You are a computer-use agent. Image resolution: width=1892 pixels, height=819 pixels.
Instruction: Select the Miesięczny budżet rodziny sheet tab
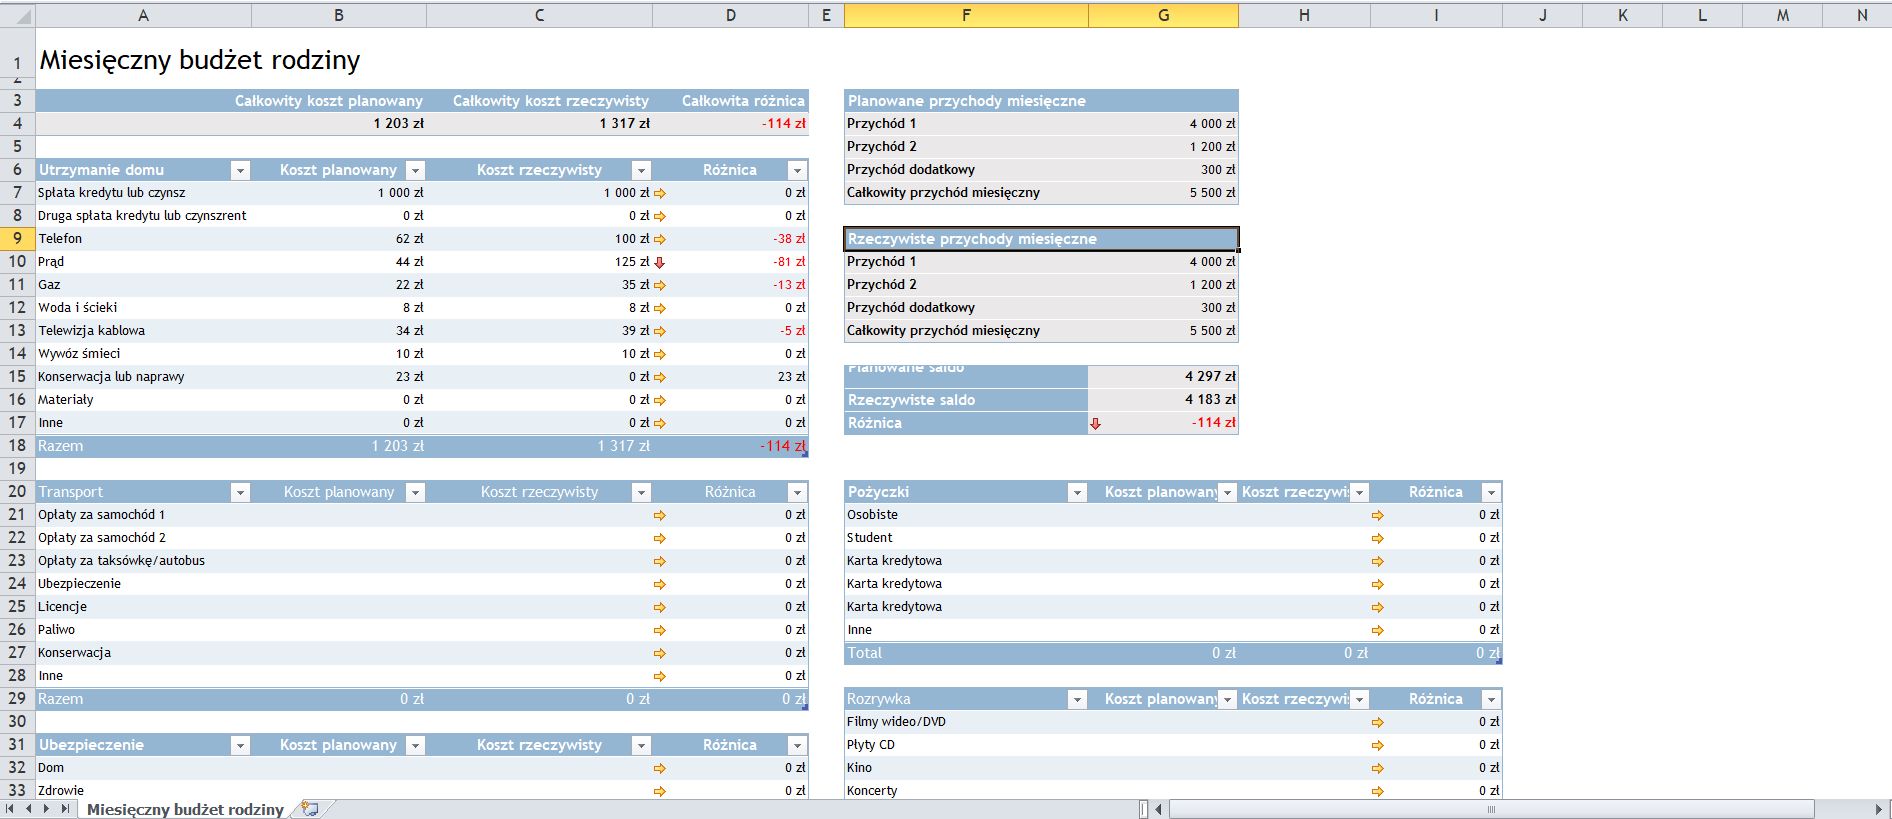click(x=185, y=809)
